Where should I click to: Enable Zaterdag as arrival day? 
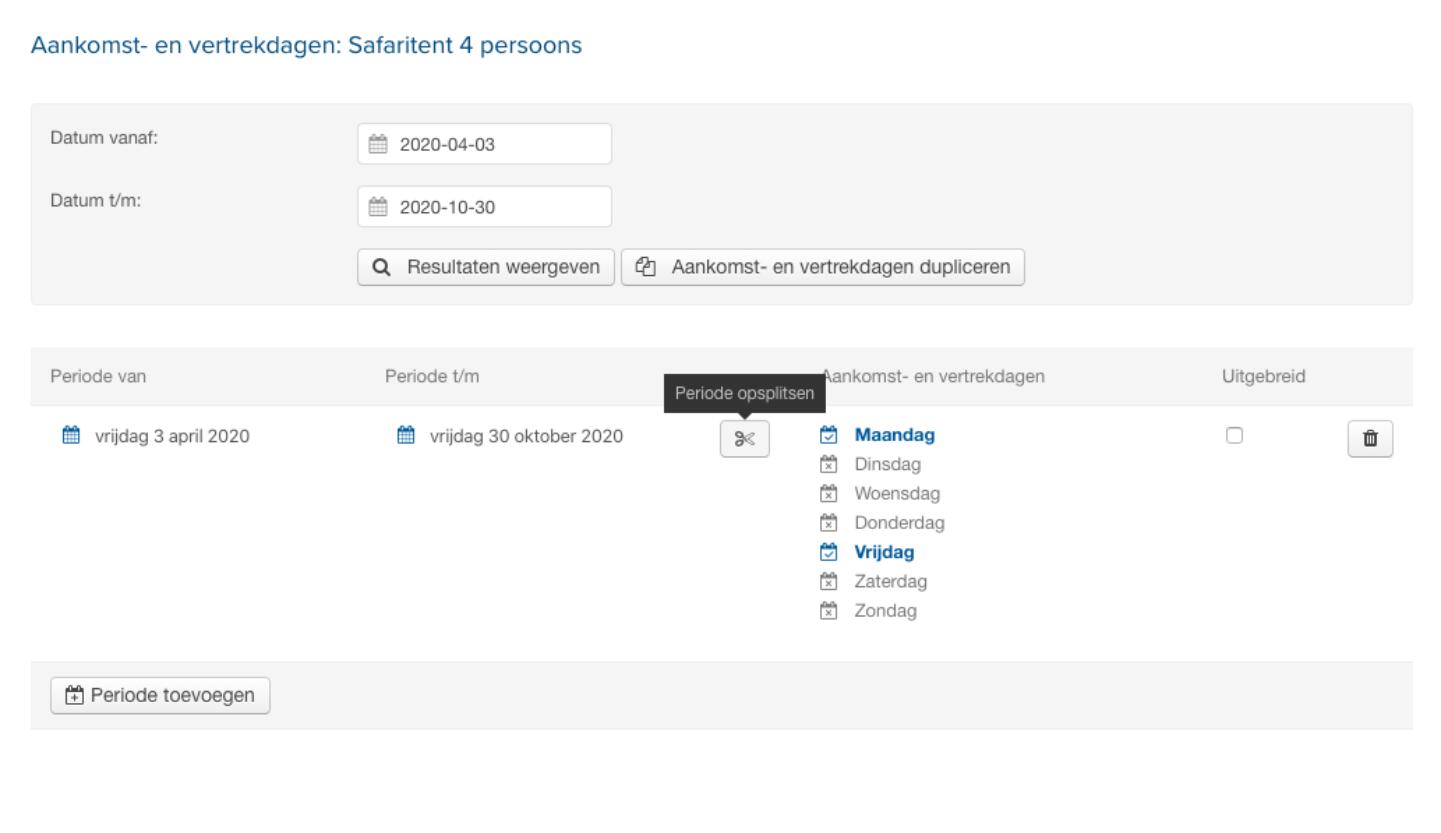point(828,581)
